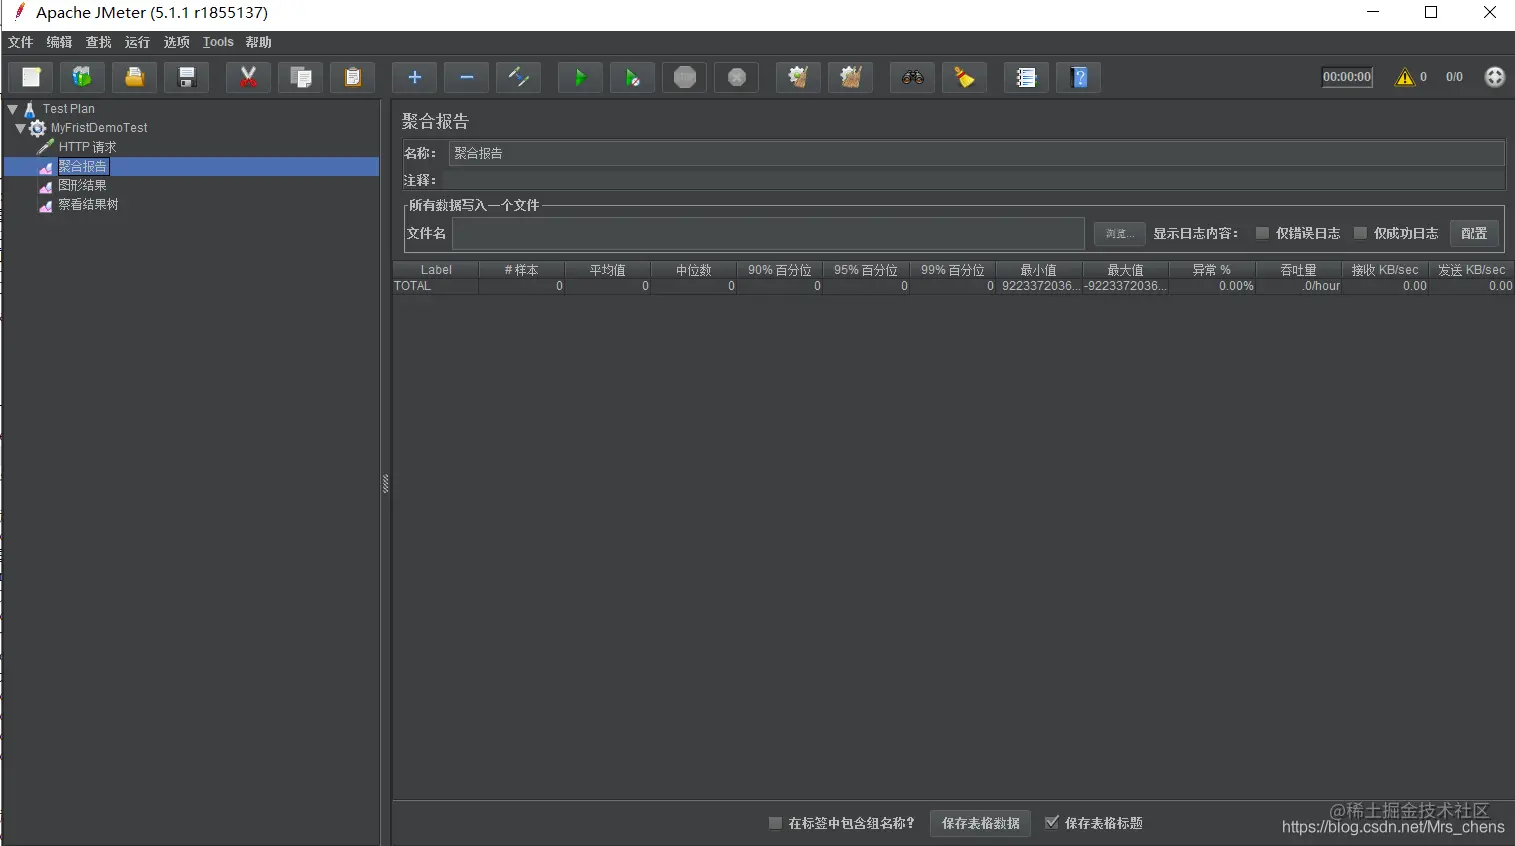Image resolution: width=1515 pixels, height=846 pixels.
Task: Click the yellow warning triangle error indicator
Action: pyautogui.click(x=1405, y=77)
